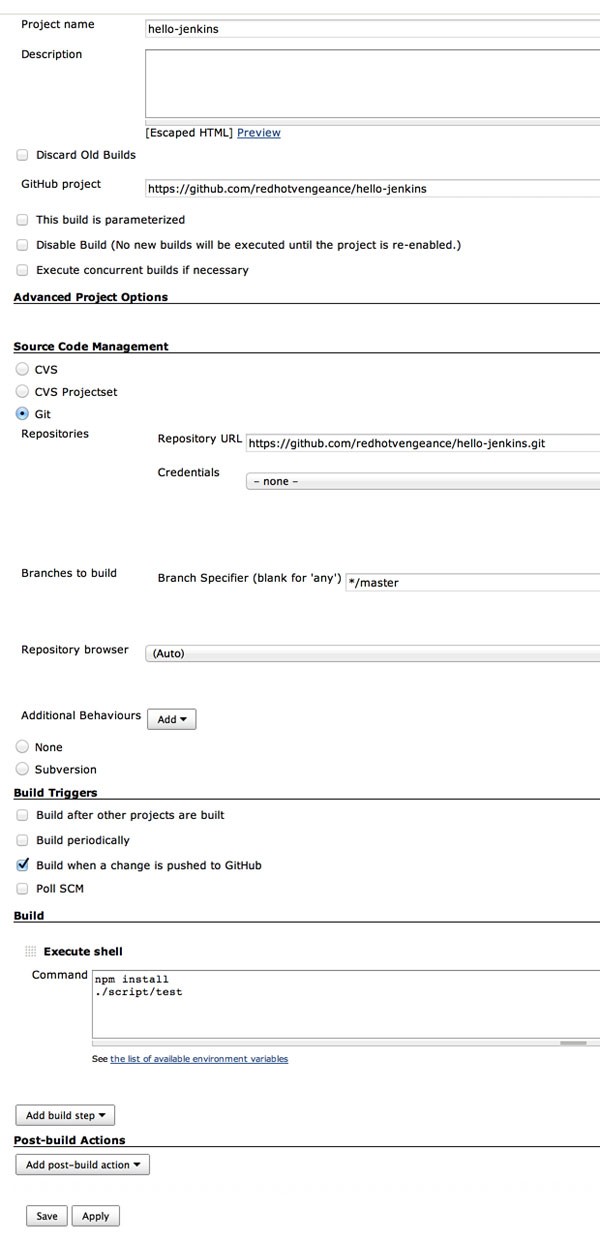The width and height of the screenshot is (600, 1241).
Task: Expand the Additional Behaviours Add menu
Action: (172, 719)
